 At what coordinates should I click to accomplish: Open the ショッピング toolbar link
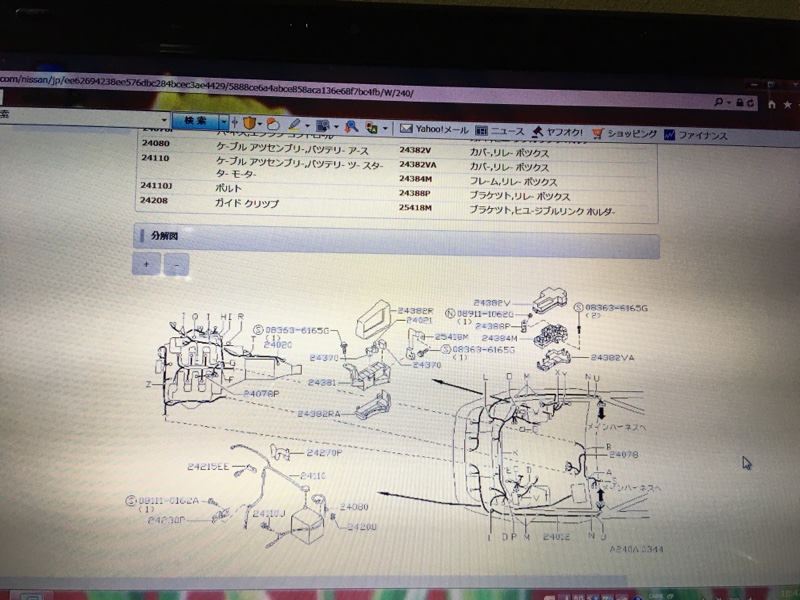[x=632, y=134]
